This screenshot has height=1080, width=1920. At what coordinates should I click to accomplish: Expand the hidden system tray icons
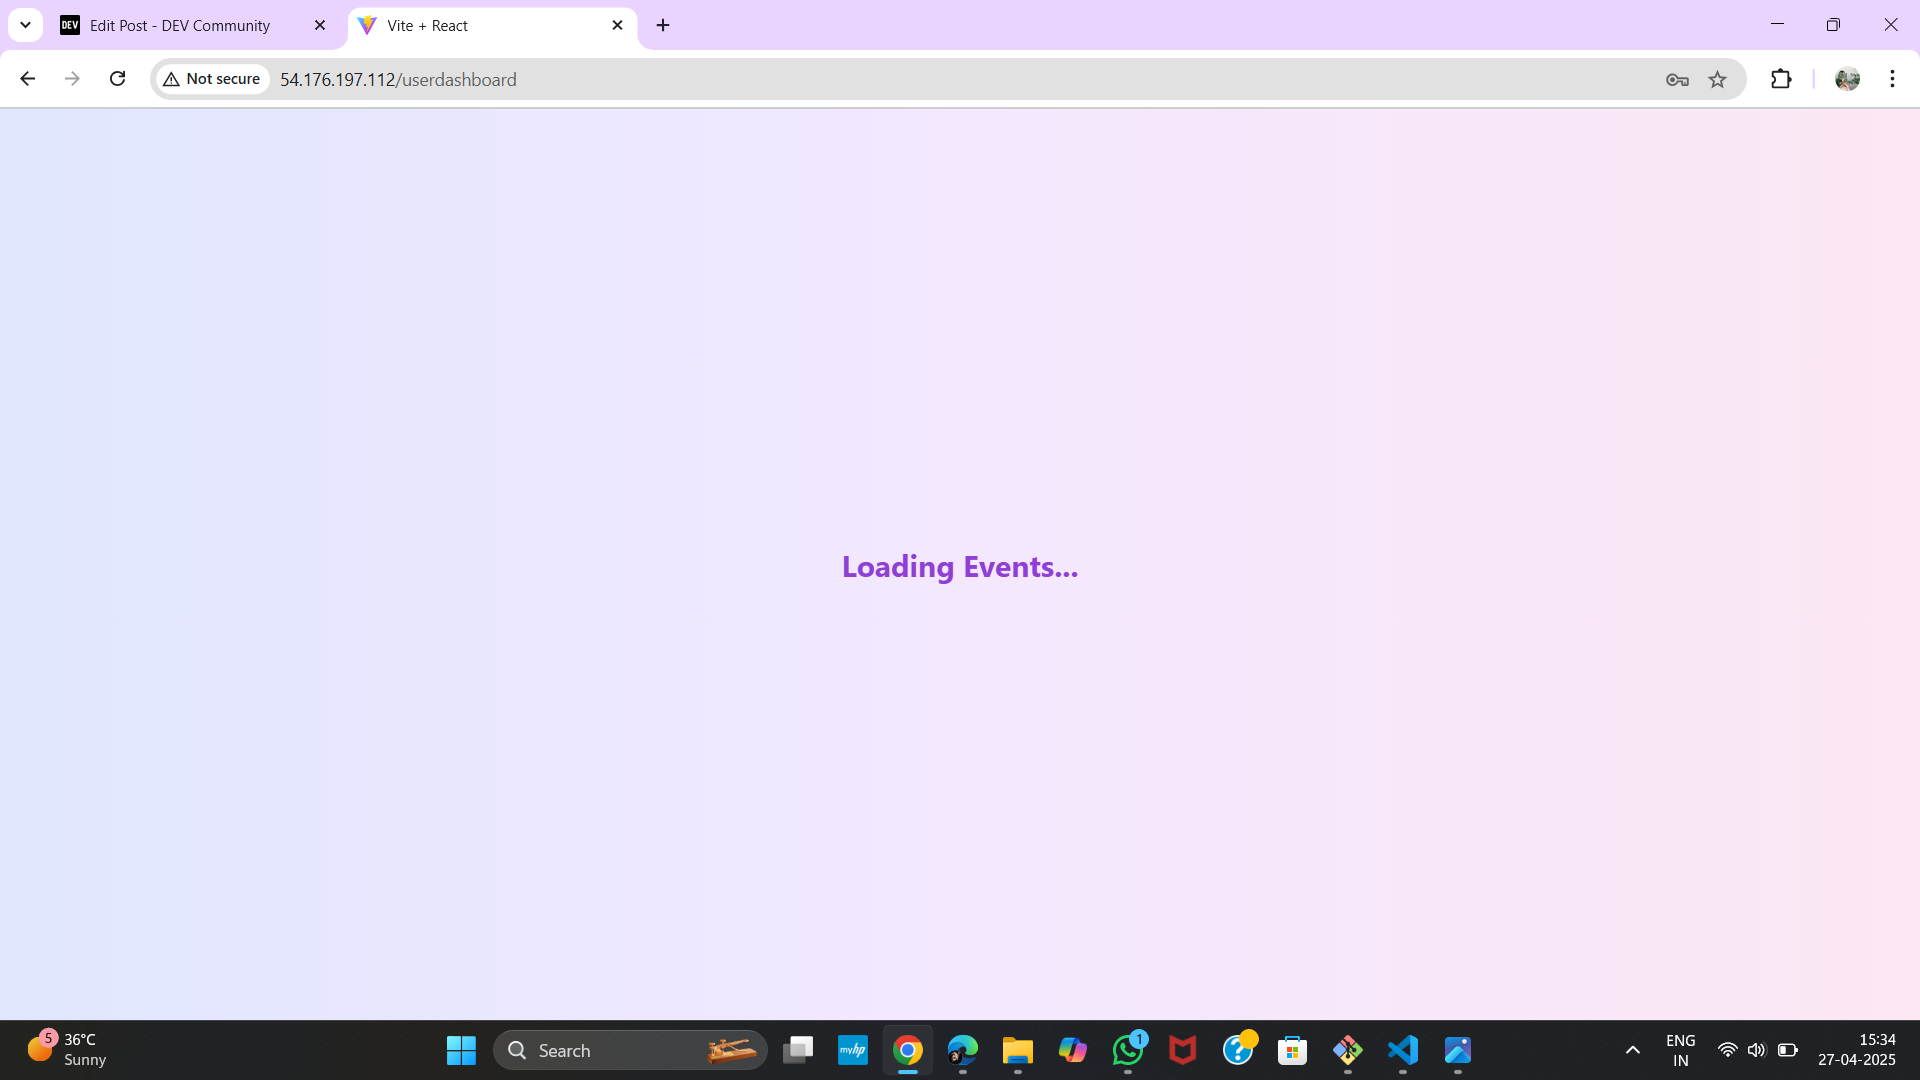(1633, 1050)
